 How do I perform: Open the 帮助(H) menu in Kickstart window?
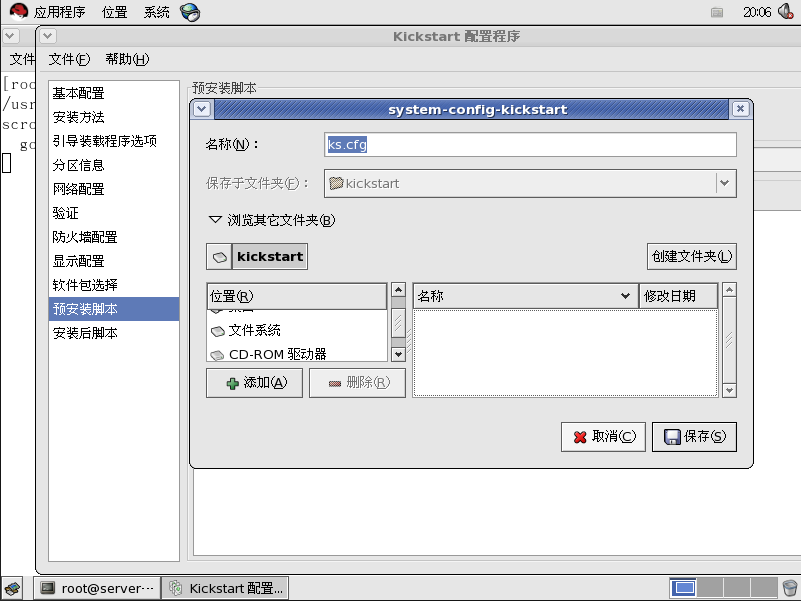(x=127, y=59)
